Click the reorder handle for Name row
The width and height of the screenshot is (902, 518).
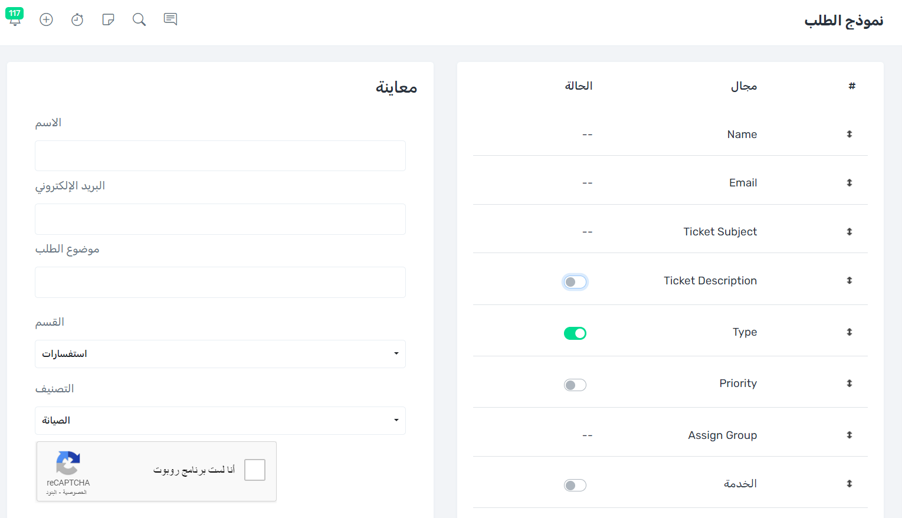849,134
